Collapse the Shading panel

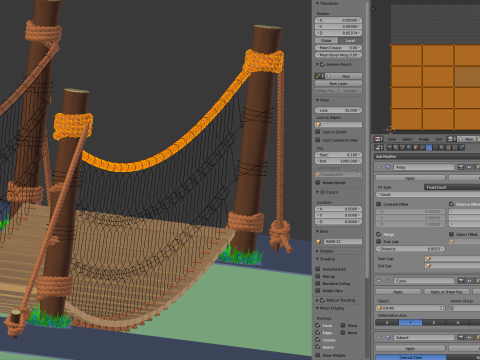point(317,259)
